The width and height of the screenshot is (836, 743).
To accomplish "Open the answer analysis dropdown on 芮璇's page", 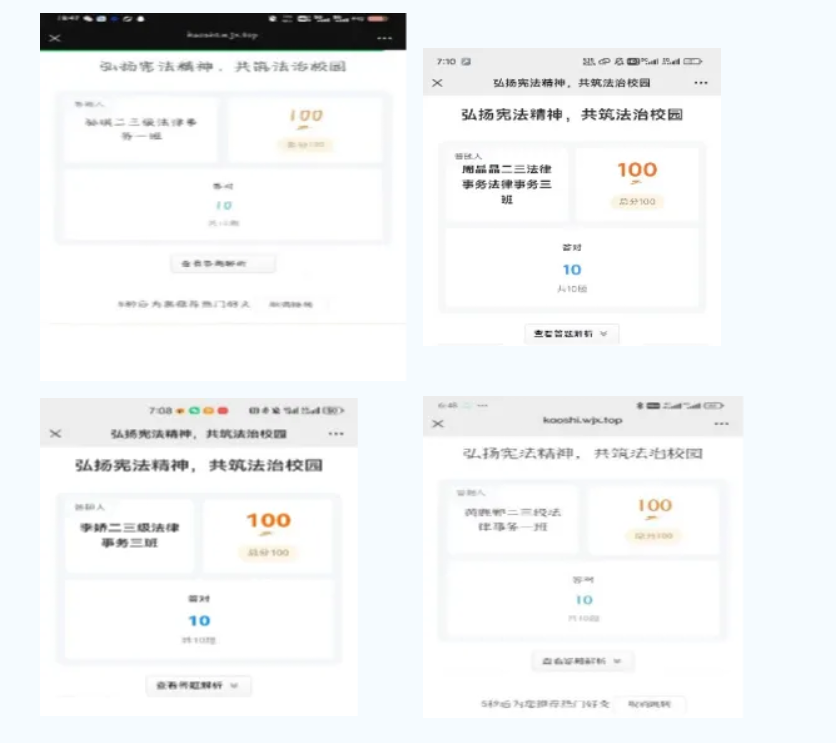I will tap(585, 661).
